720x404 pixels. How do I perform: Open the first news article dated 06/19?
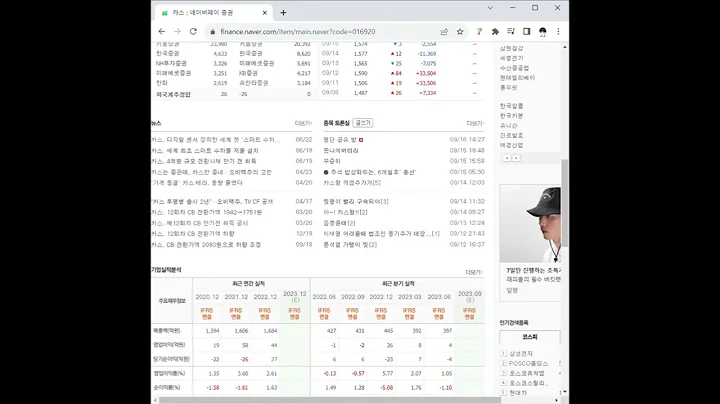point(205,151)
